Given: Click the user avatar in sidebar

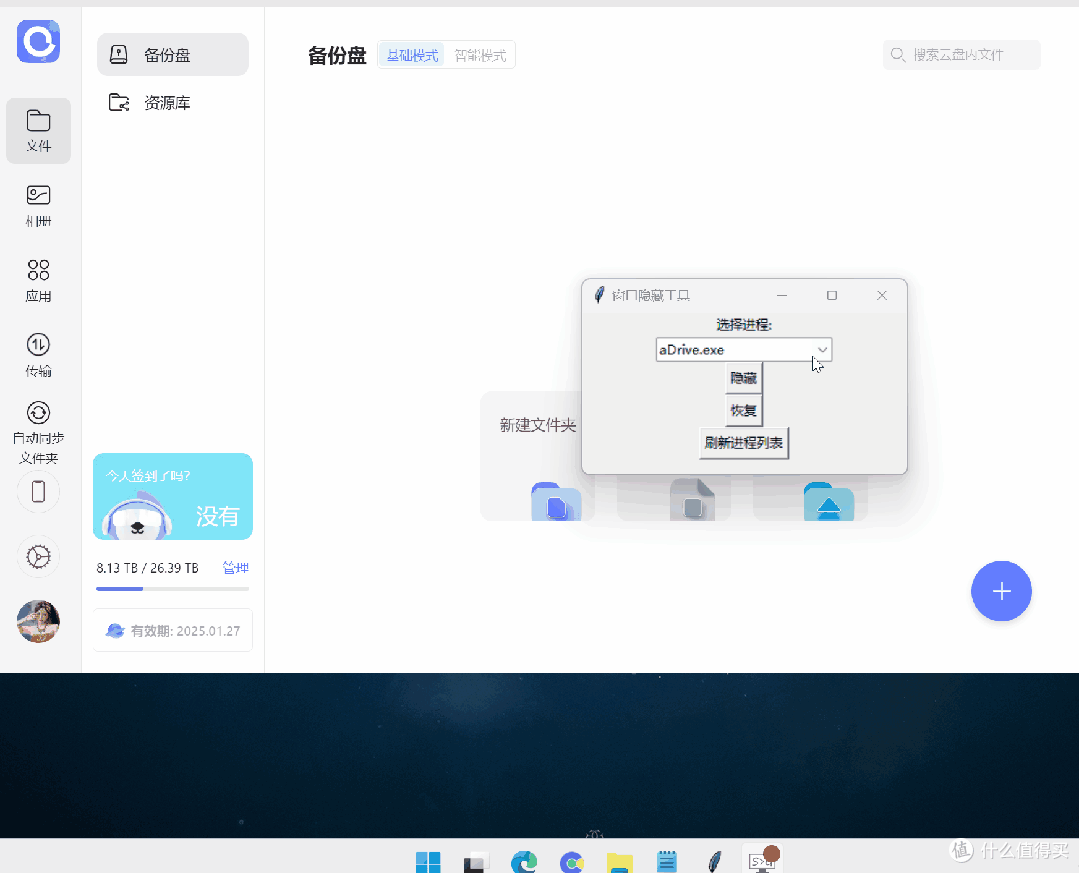Looking at the screenshot, I should pyautogui.click(x=39, y=621).
